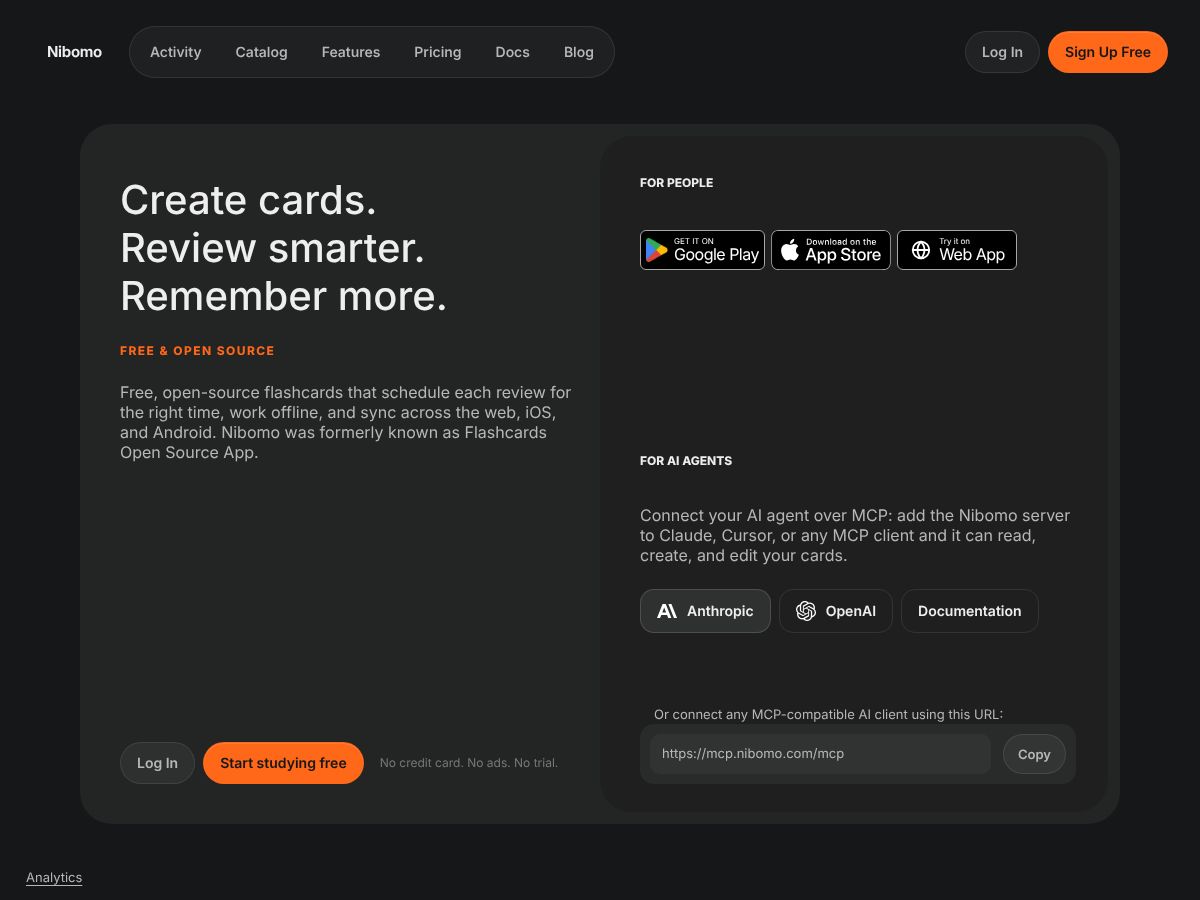Click Log In in the header
The width and height of the screenshot is (1200, 900).
coord(1002,52)
